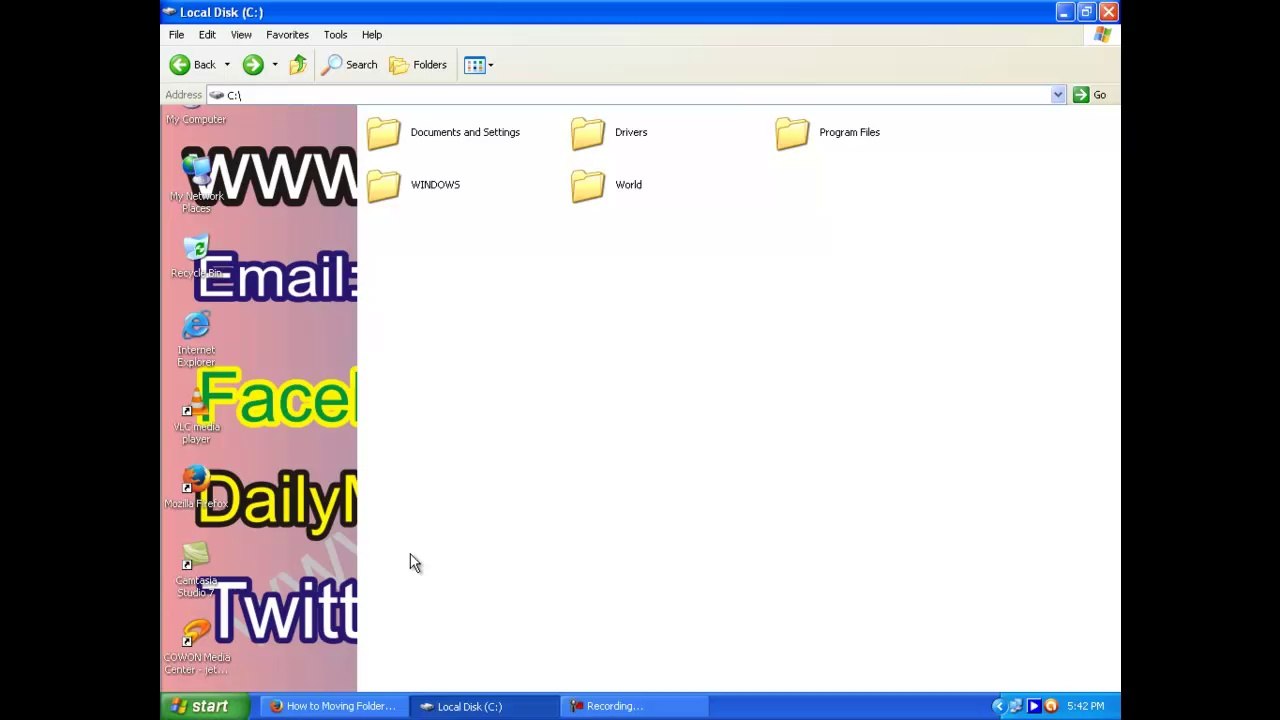Go up one folder level
This screenshot has height=720, width=1280.
click(298, 65)
